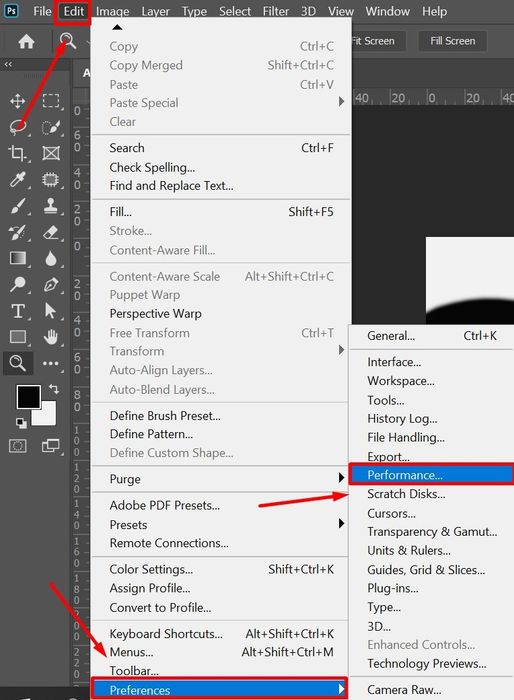
Task: Choose Search in Edit menu
Action: [221, 148]
